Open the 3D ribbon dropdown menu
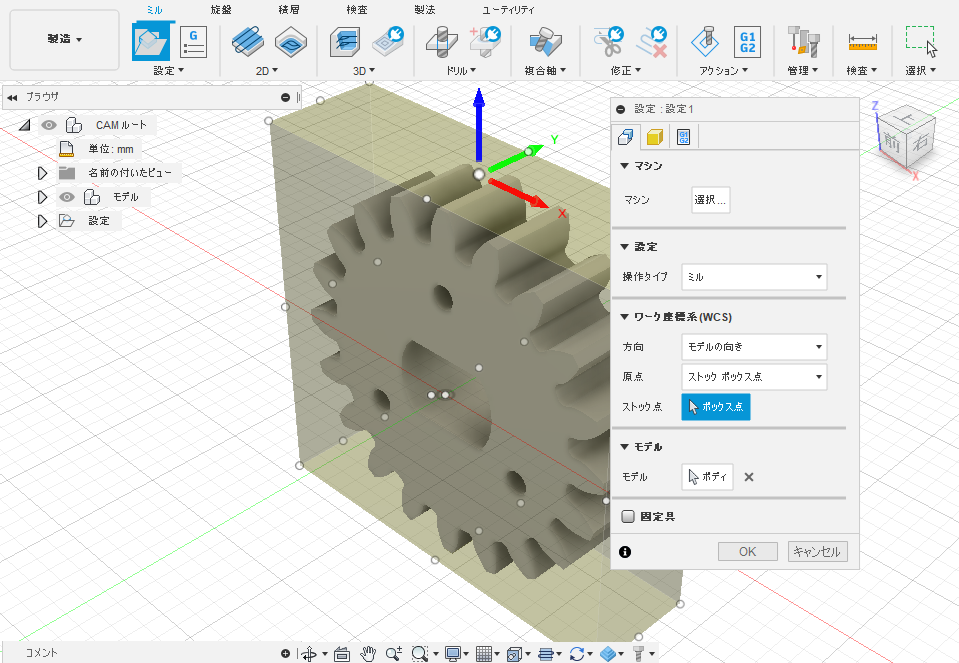The image size is (959, 663). pos(364,71)
